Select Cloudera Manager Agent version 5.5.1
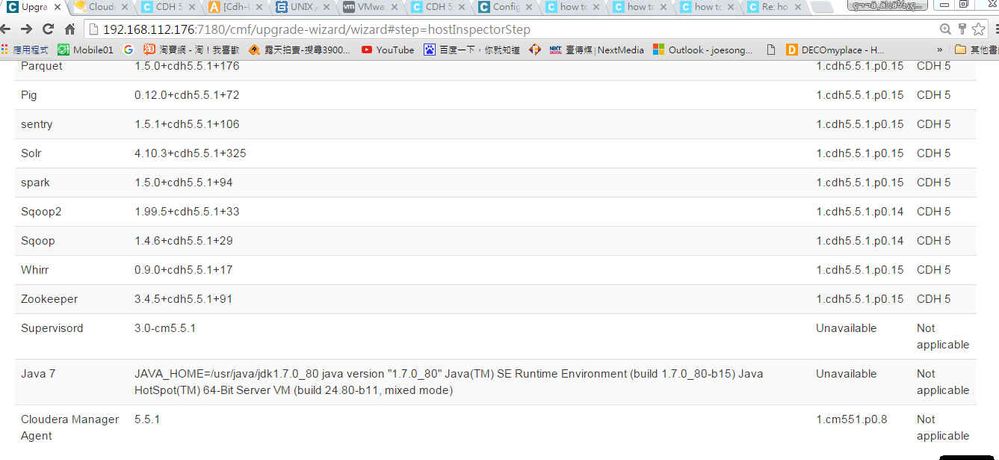Screen dimensions: 999x460 coord(147,420)
